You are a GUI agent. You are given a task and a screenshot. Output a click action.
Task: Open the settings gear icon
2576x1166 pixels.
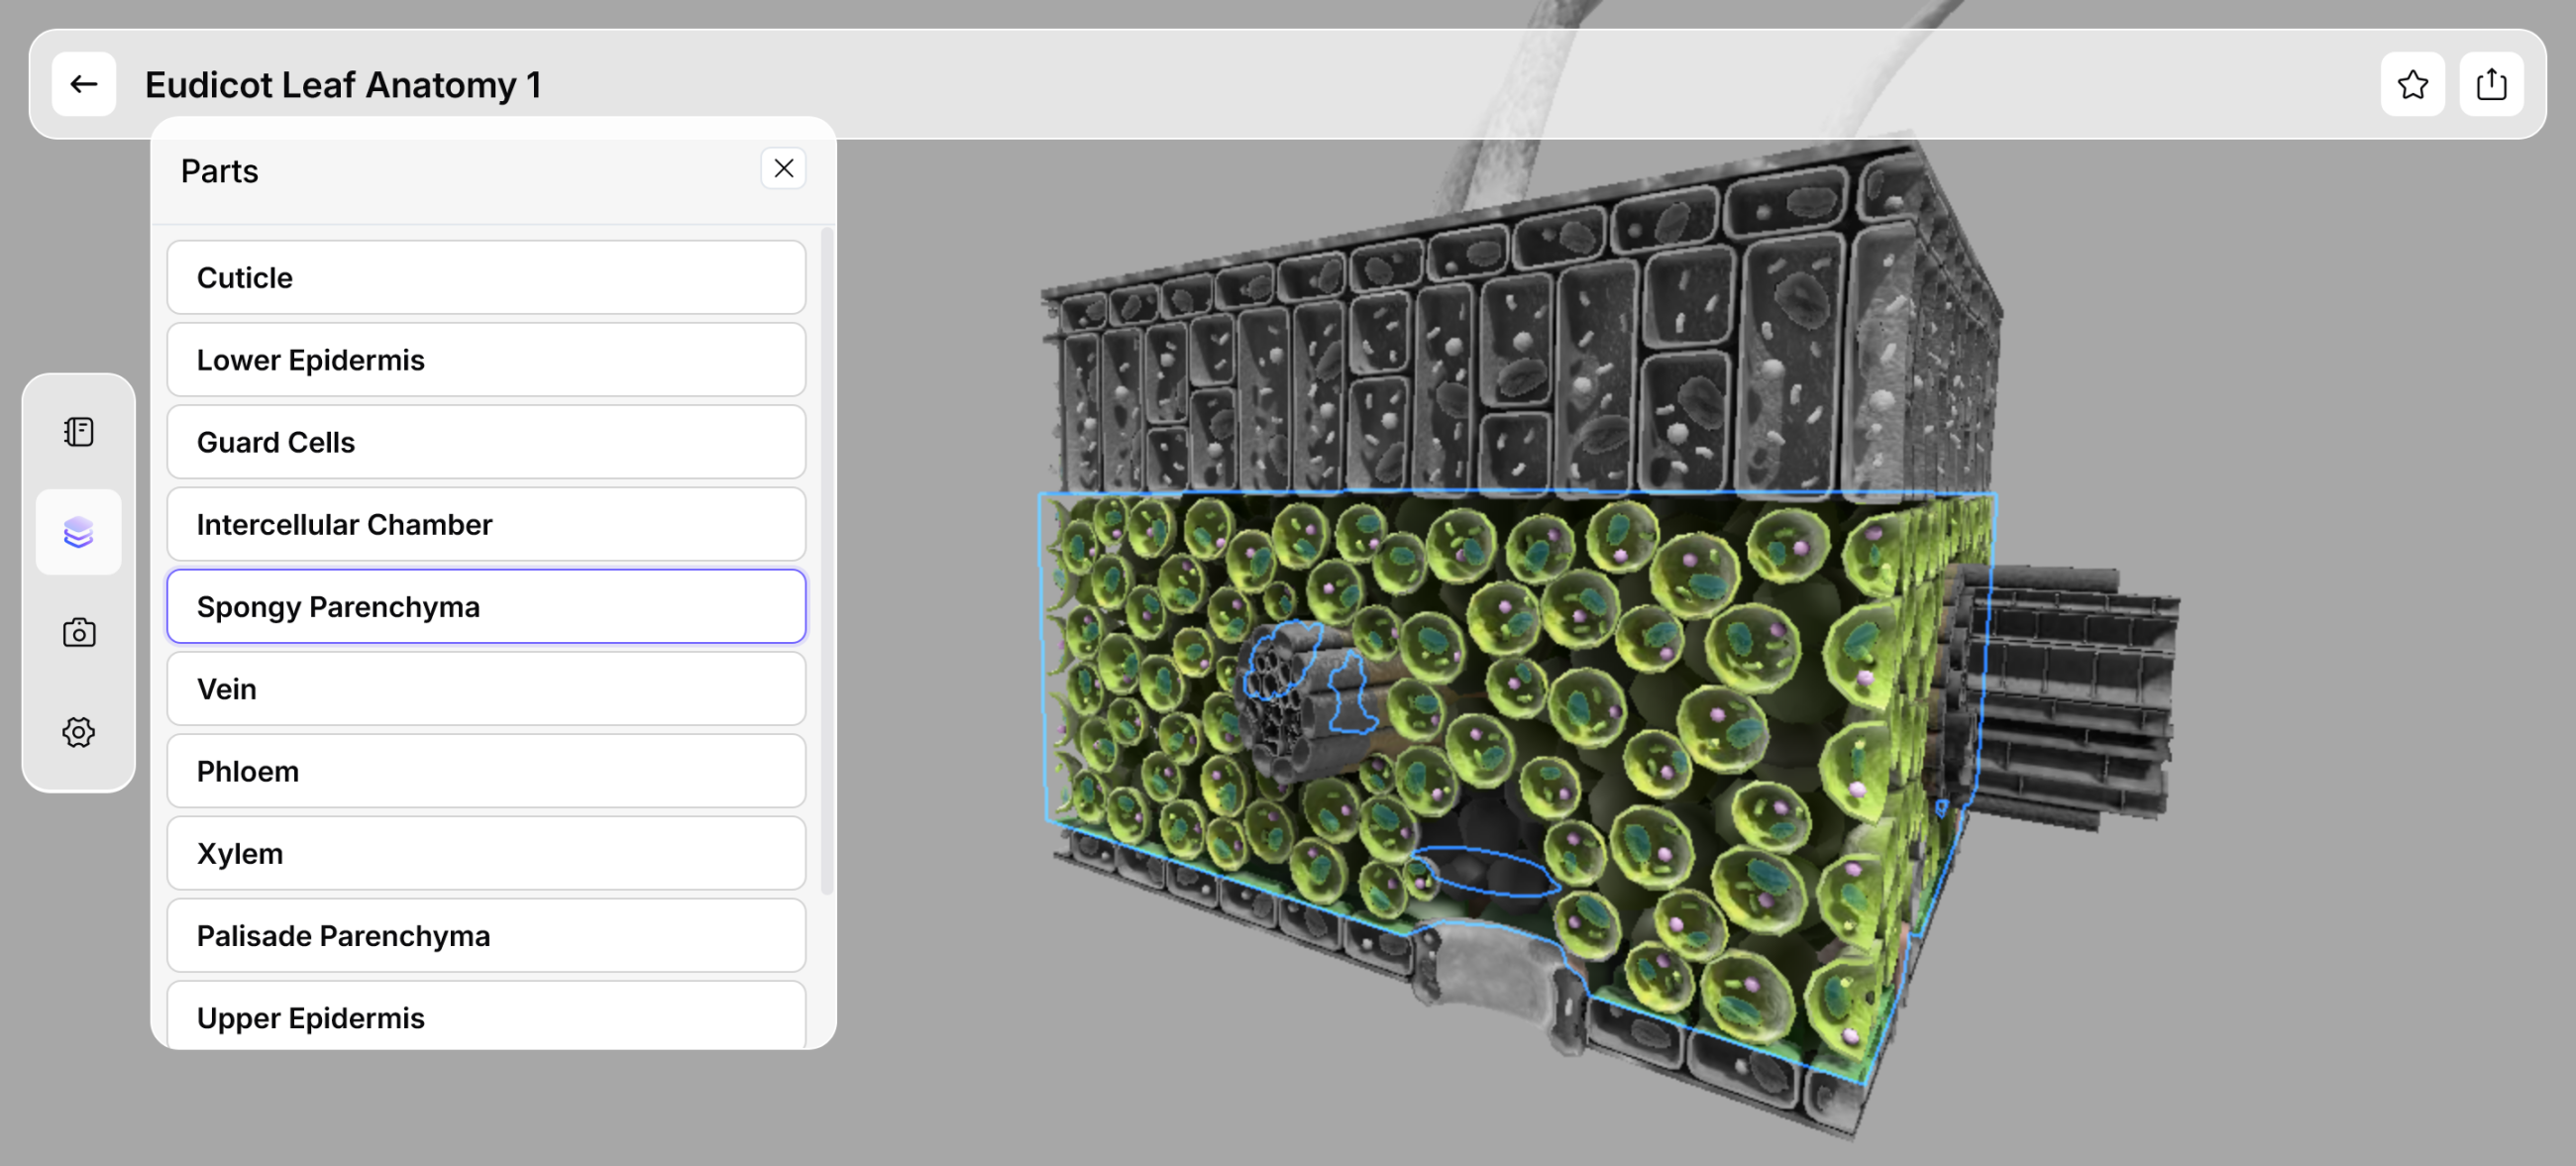(x=79, y=732)
